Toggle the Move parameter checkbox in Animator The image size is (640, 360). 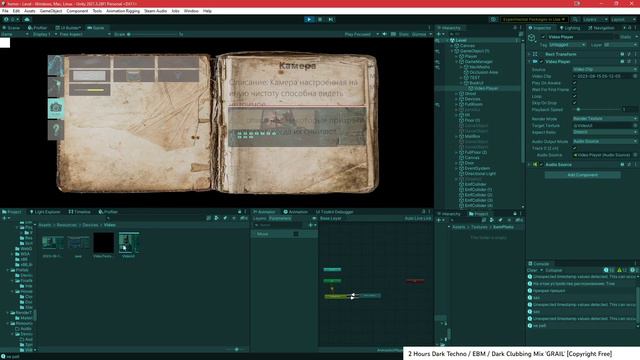pos(296,234)
